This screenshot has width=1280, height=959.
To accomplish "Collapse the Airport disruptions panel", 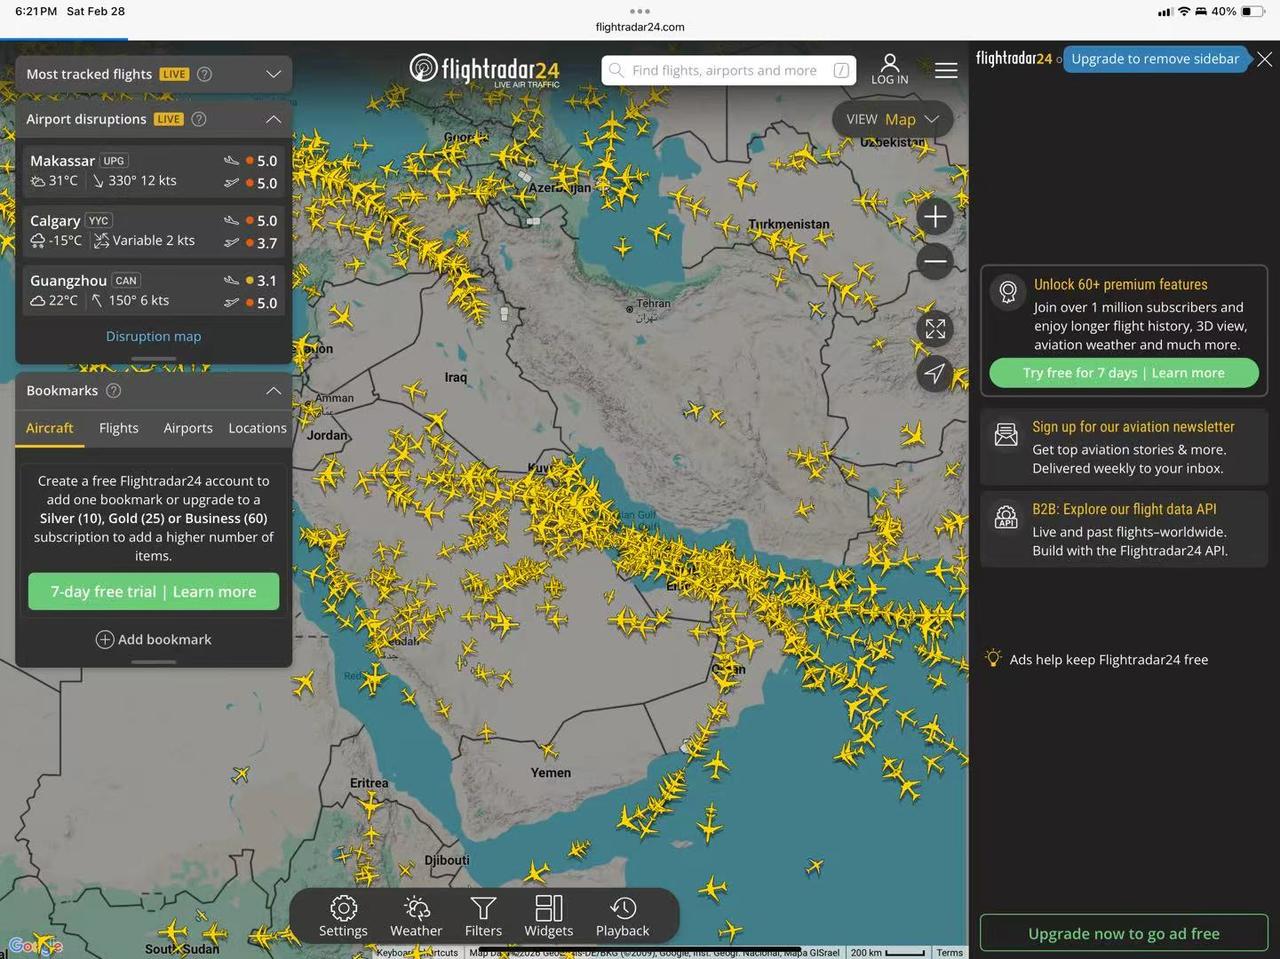I will click(273, 119).
